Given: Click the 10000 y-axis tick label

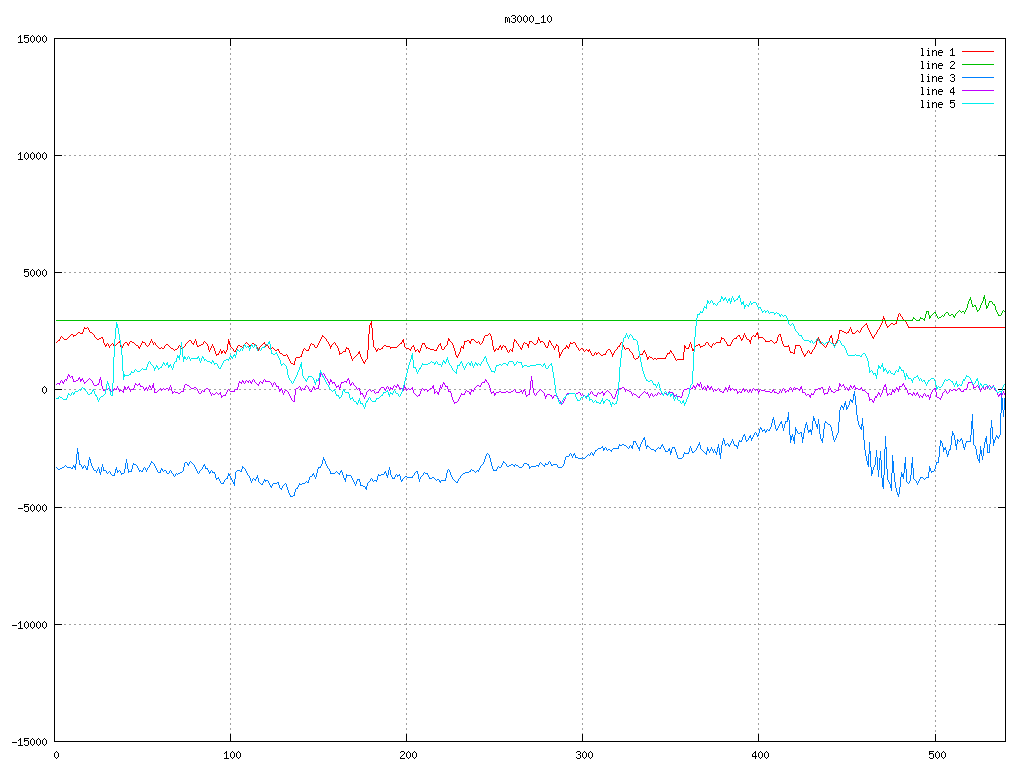Looking at the screenshot, I should click(x=32, y=156).
